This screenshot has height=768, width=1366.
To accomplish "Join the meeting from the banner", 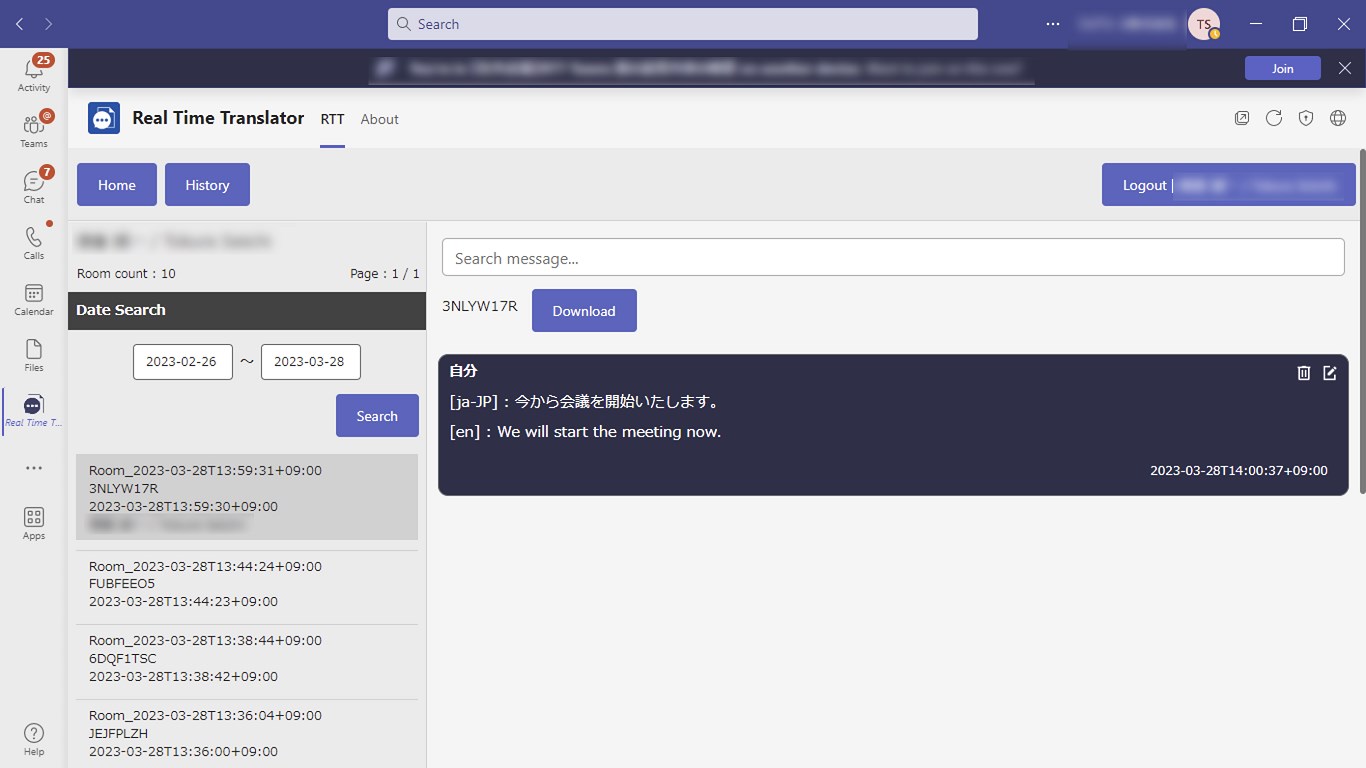I will (x=1283, y=68).
